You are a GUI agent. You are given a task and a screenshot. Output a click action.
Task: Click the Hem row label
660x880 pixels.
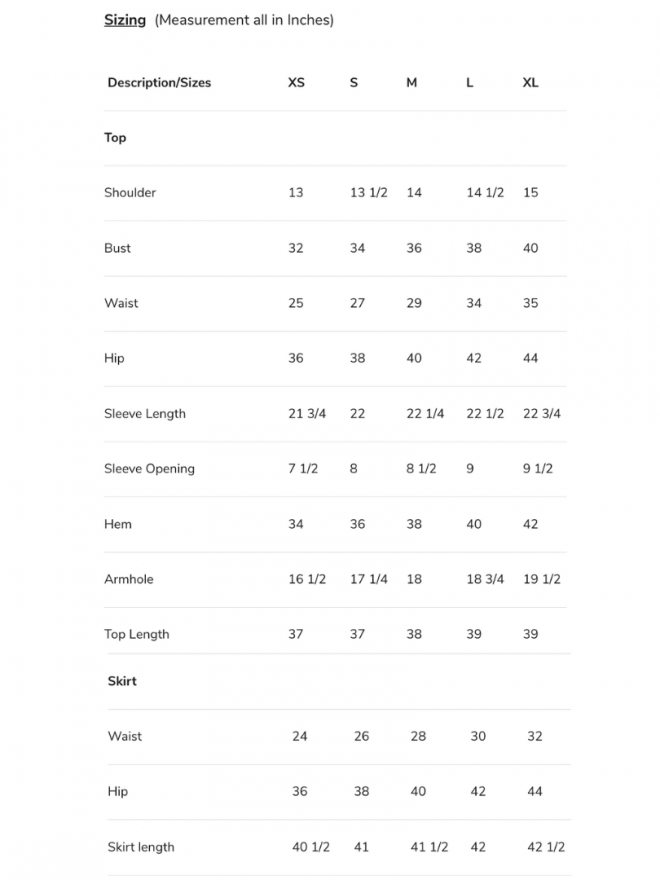tap(118, 524)
